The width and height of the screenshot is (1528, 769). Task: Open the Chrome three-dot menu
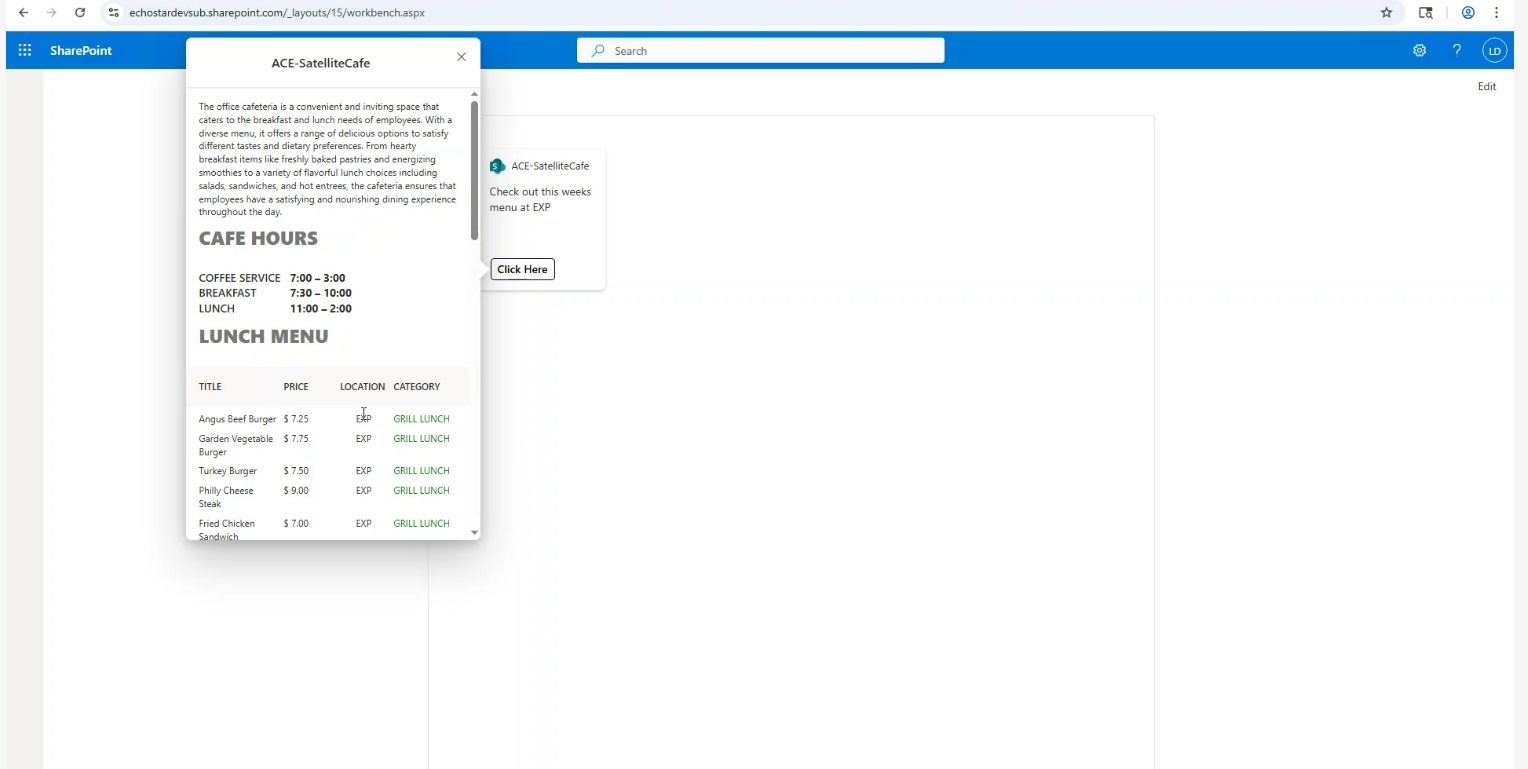pyautogui.click(x=1497, y=13)
